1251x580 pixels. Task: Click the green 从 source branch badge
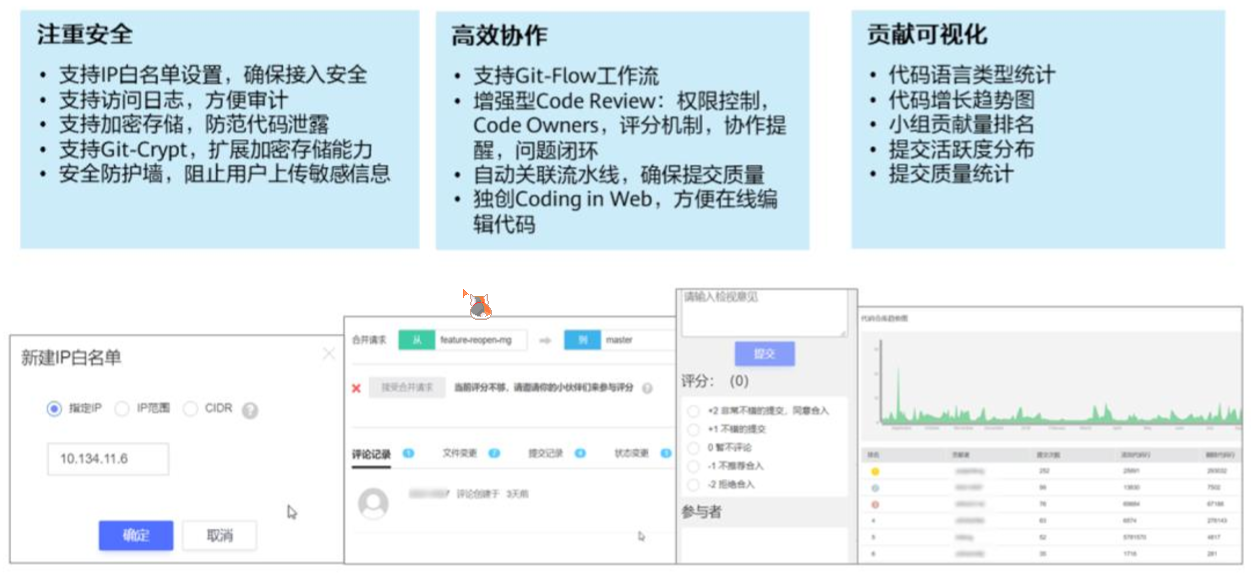click(x=417, y=339)
